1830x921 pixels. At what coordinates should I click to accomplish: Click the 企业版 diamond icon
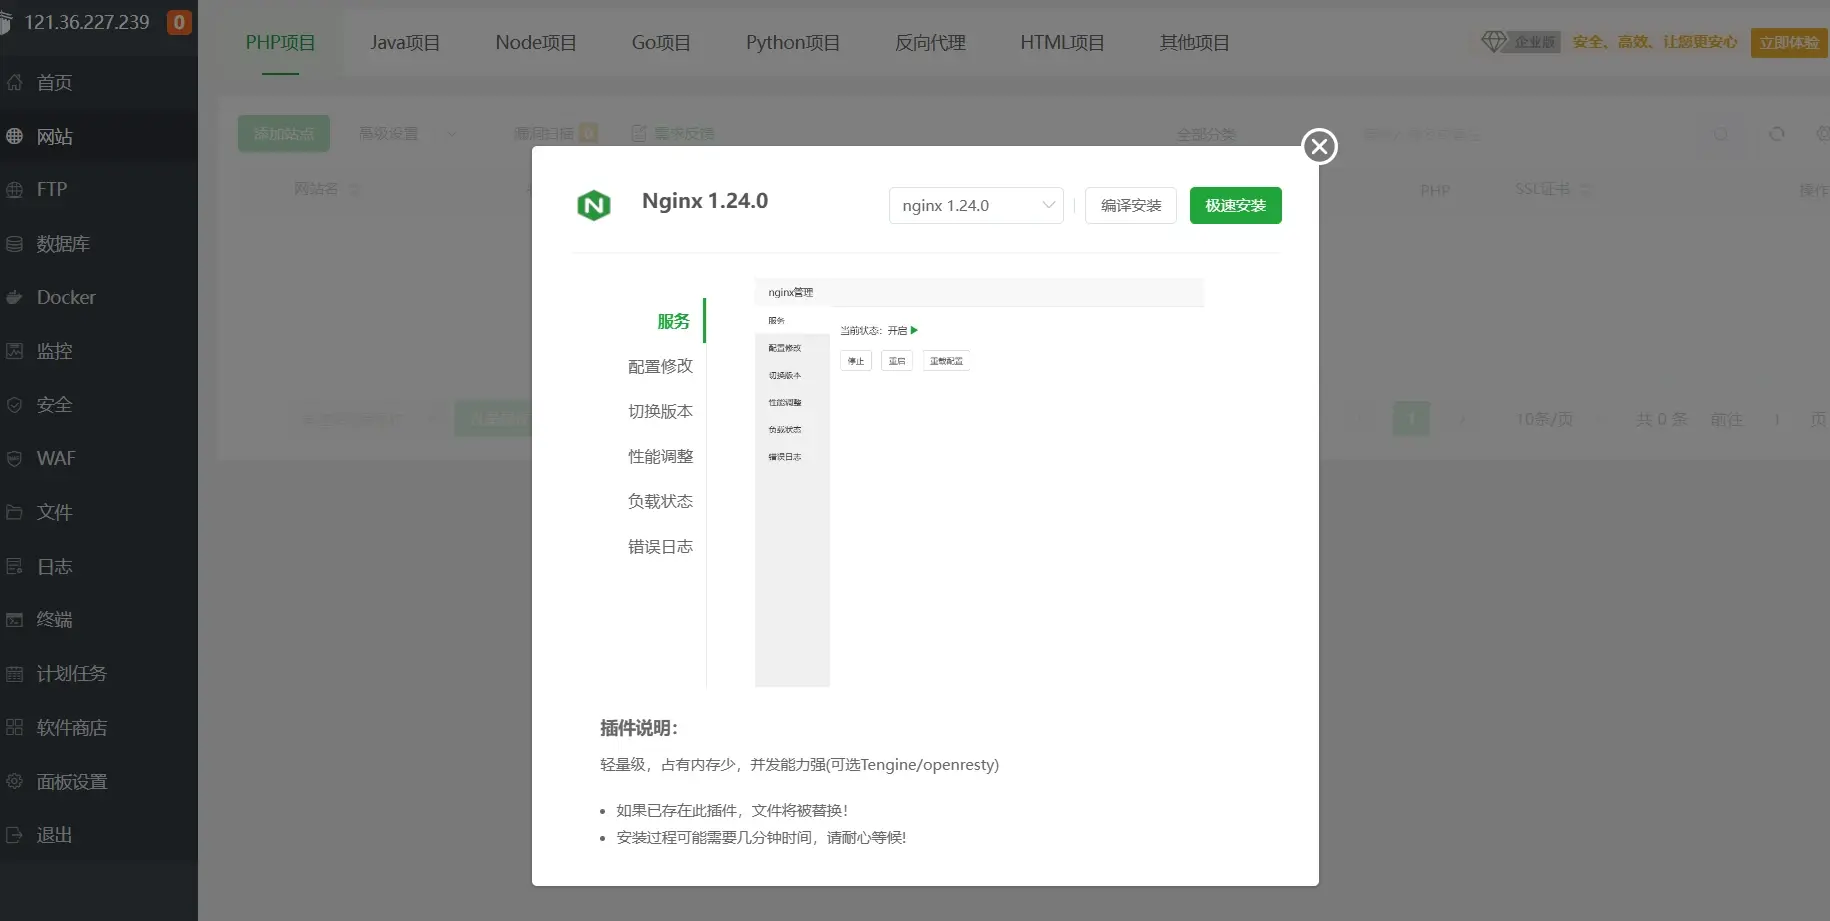[x=1493, y=41]
